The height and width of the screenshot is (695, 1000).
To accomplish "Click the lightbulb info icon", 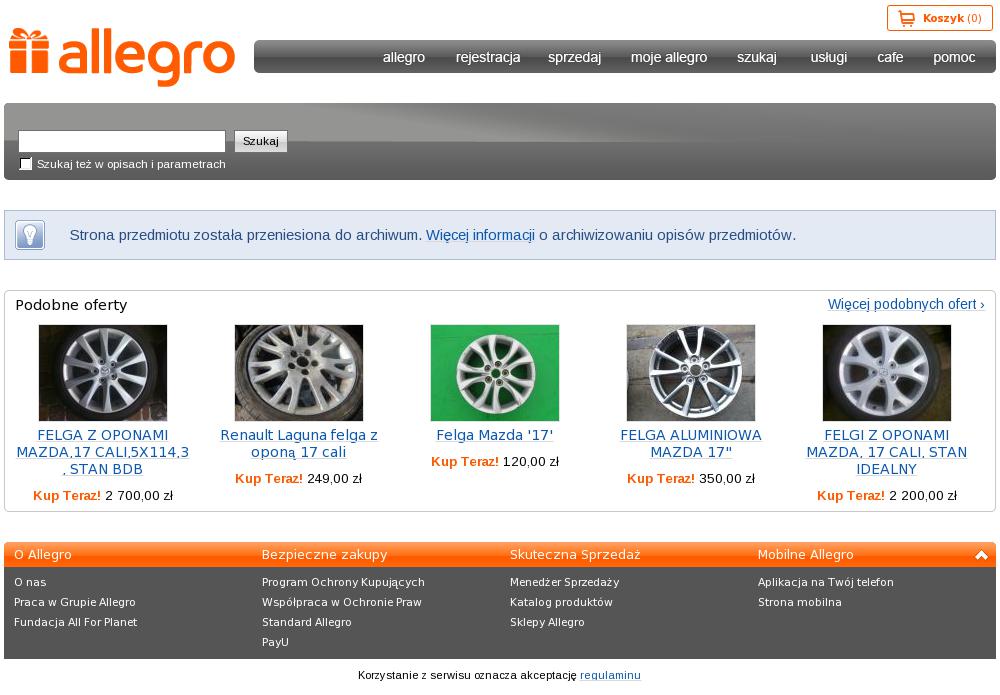I will [30, 235].
